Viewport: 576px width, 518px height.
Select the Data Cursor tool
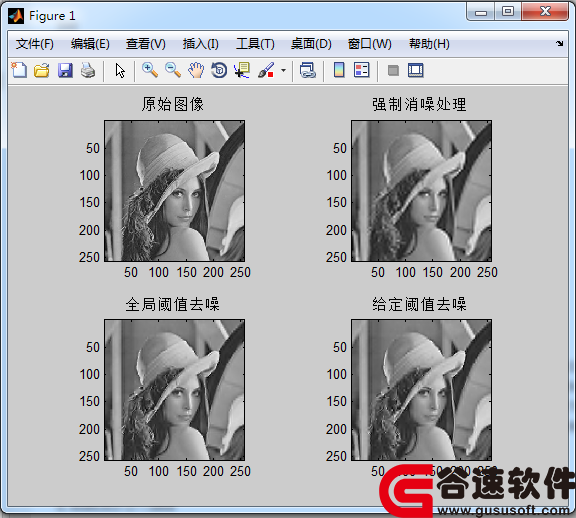[x=242, y=70]
